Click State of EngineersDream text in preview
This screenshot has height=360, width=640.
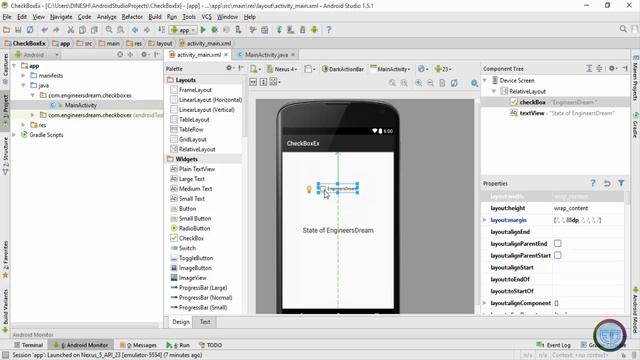[x=338, y=230]
